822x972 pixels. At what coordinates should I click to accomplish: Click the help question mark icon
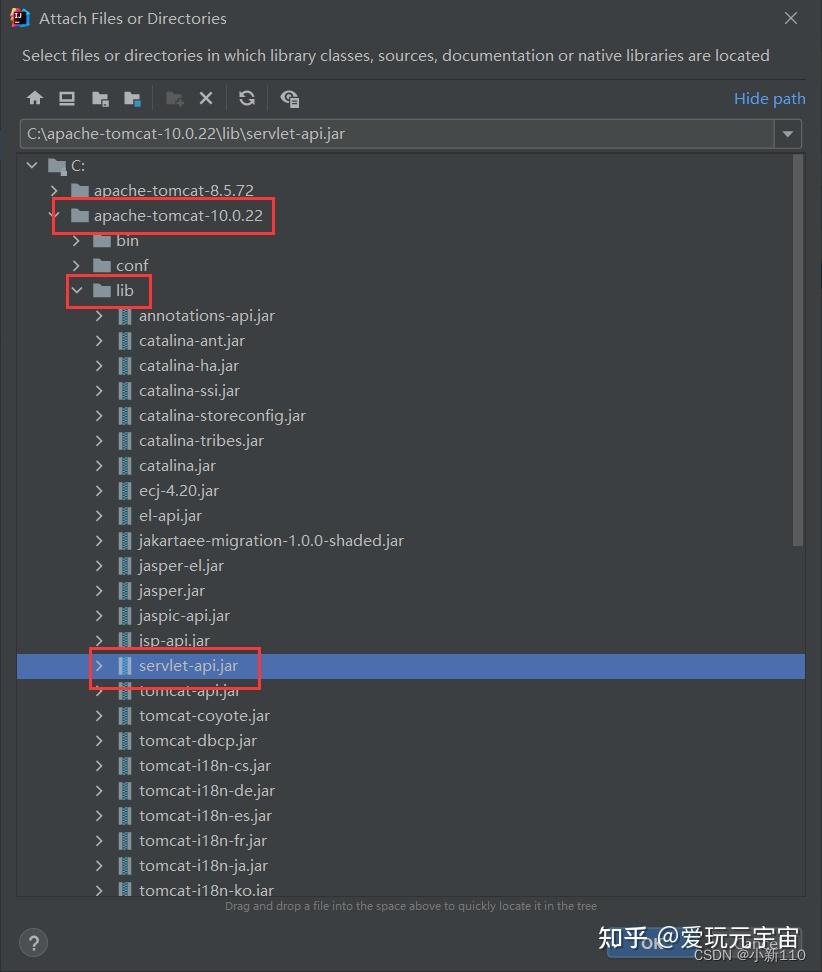click(33, 942)
